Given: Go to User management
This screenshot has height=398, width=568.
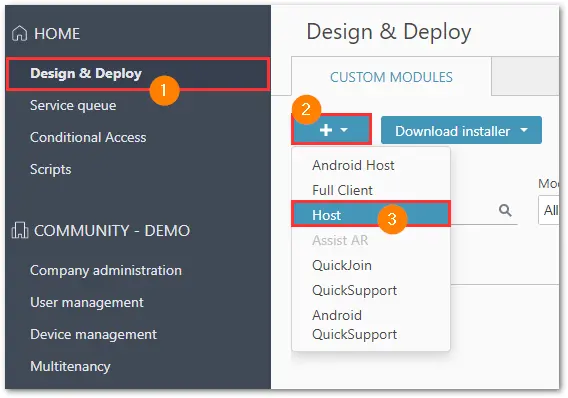Looking at the screenshot, I should [x=87, y=302].
